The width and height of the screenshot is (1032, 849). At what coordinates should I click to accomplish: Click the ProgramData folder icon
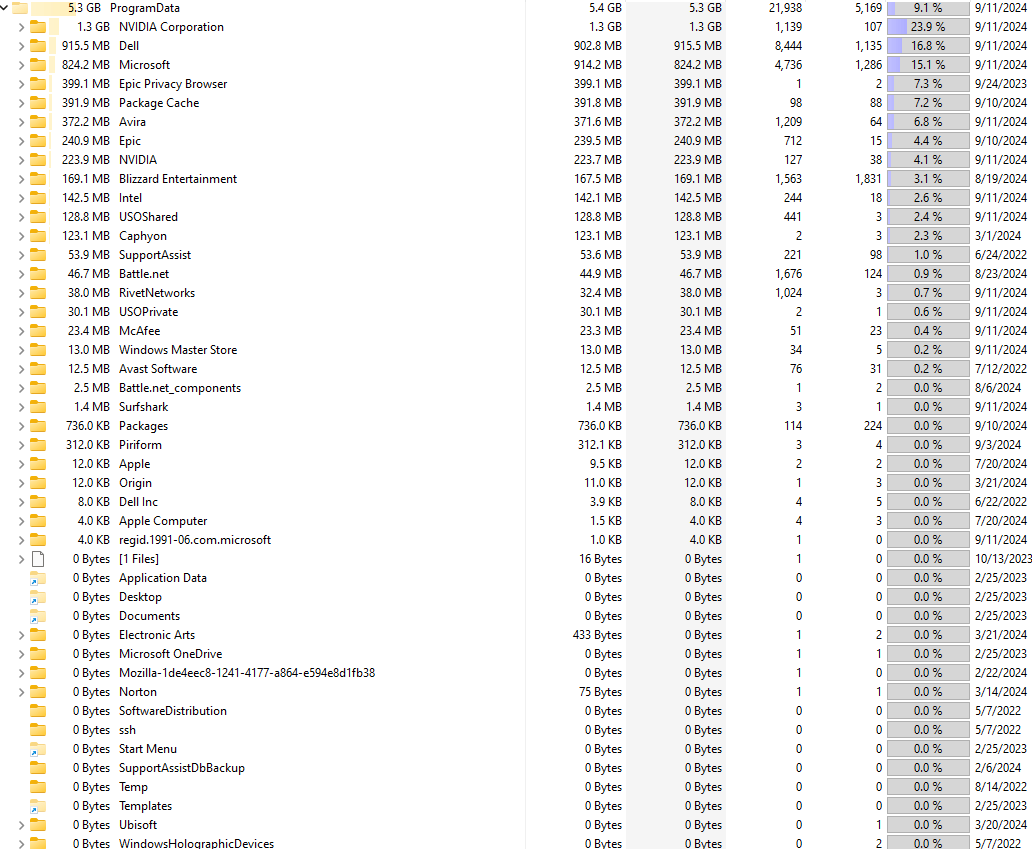tap(20, 8)
